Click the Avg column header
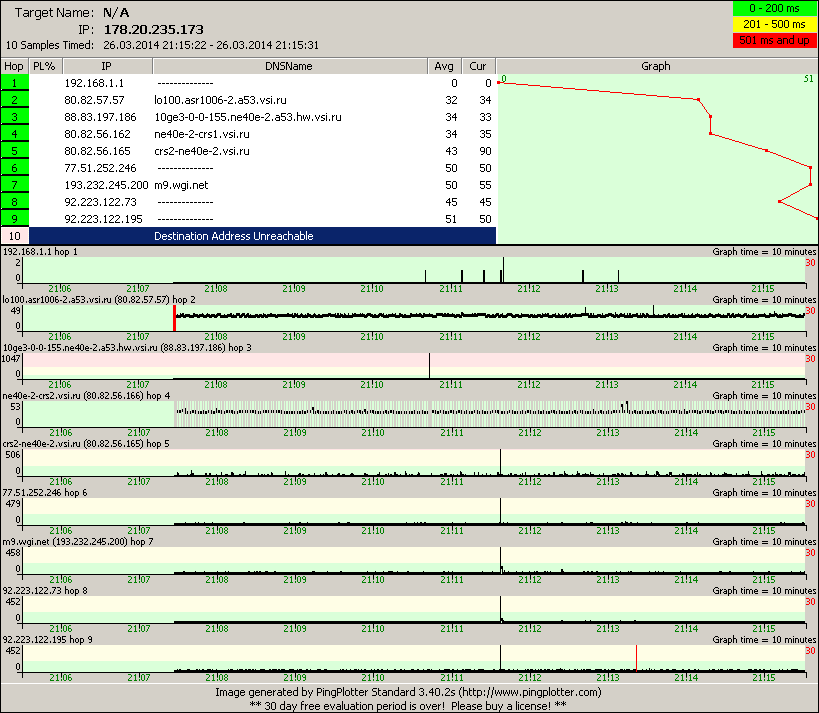 point(444,66)
